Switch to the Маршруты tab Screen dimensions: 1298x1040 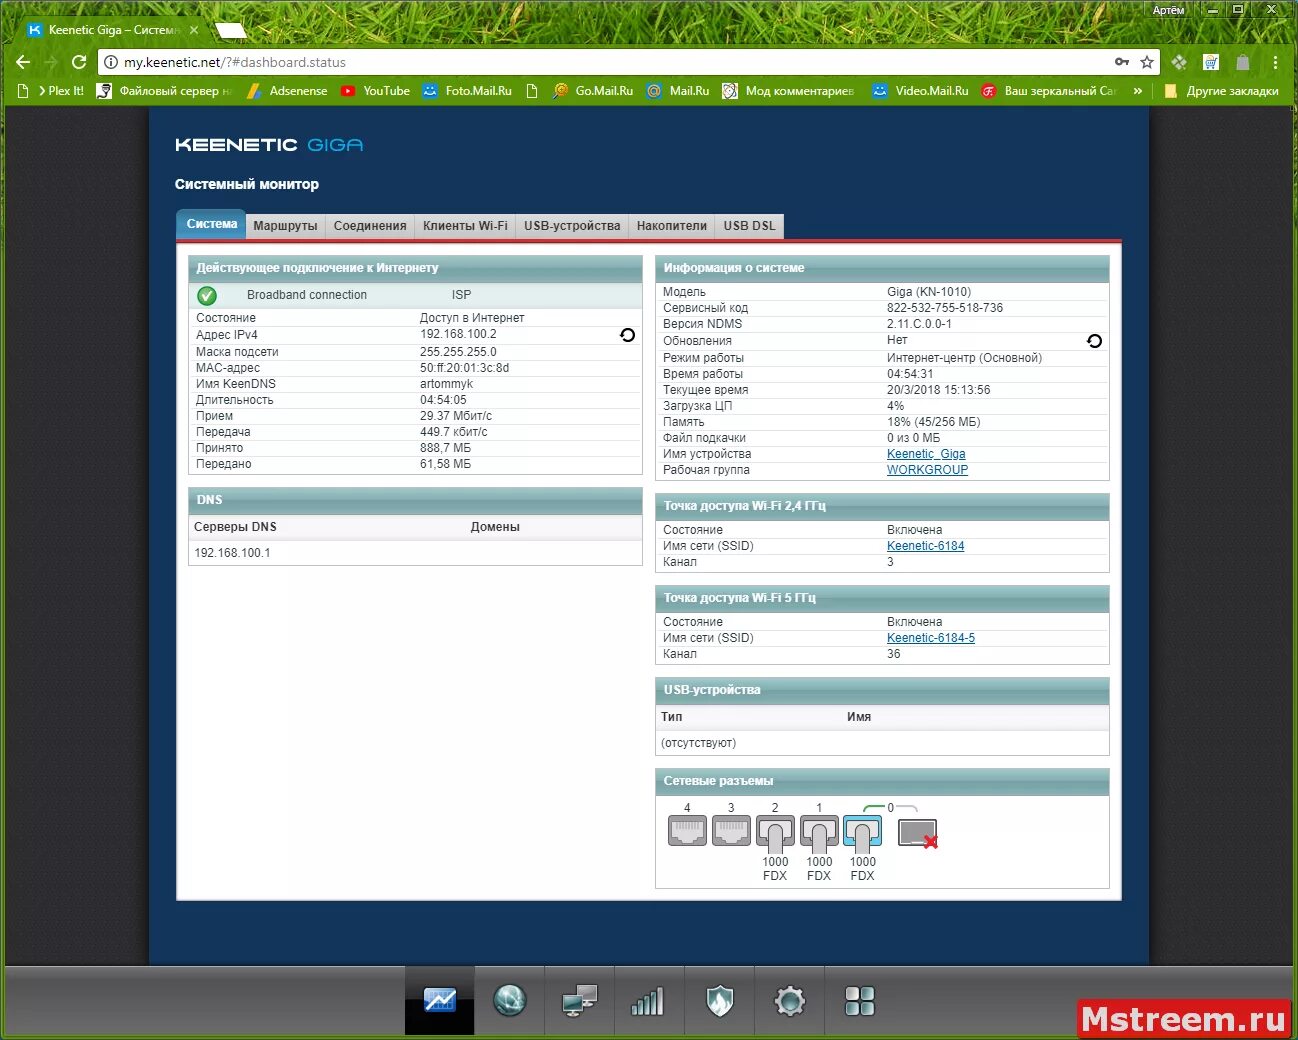click(285, 226)
